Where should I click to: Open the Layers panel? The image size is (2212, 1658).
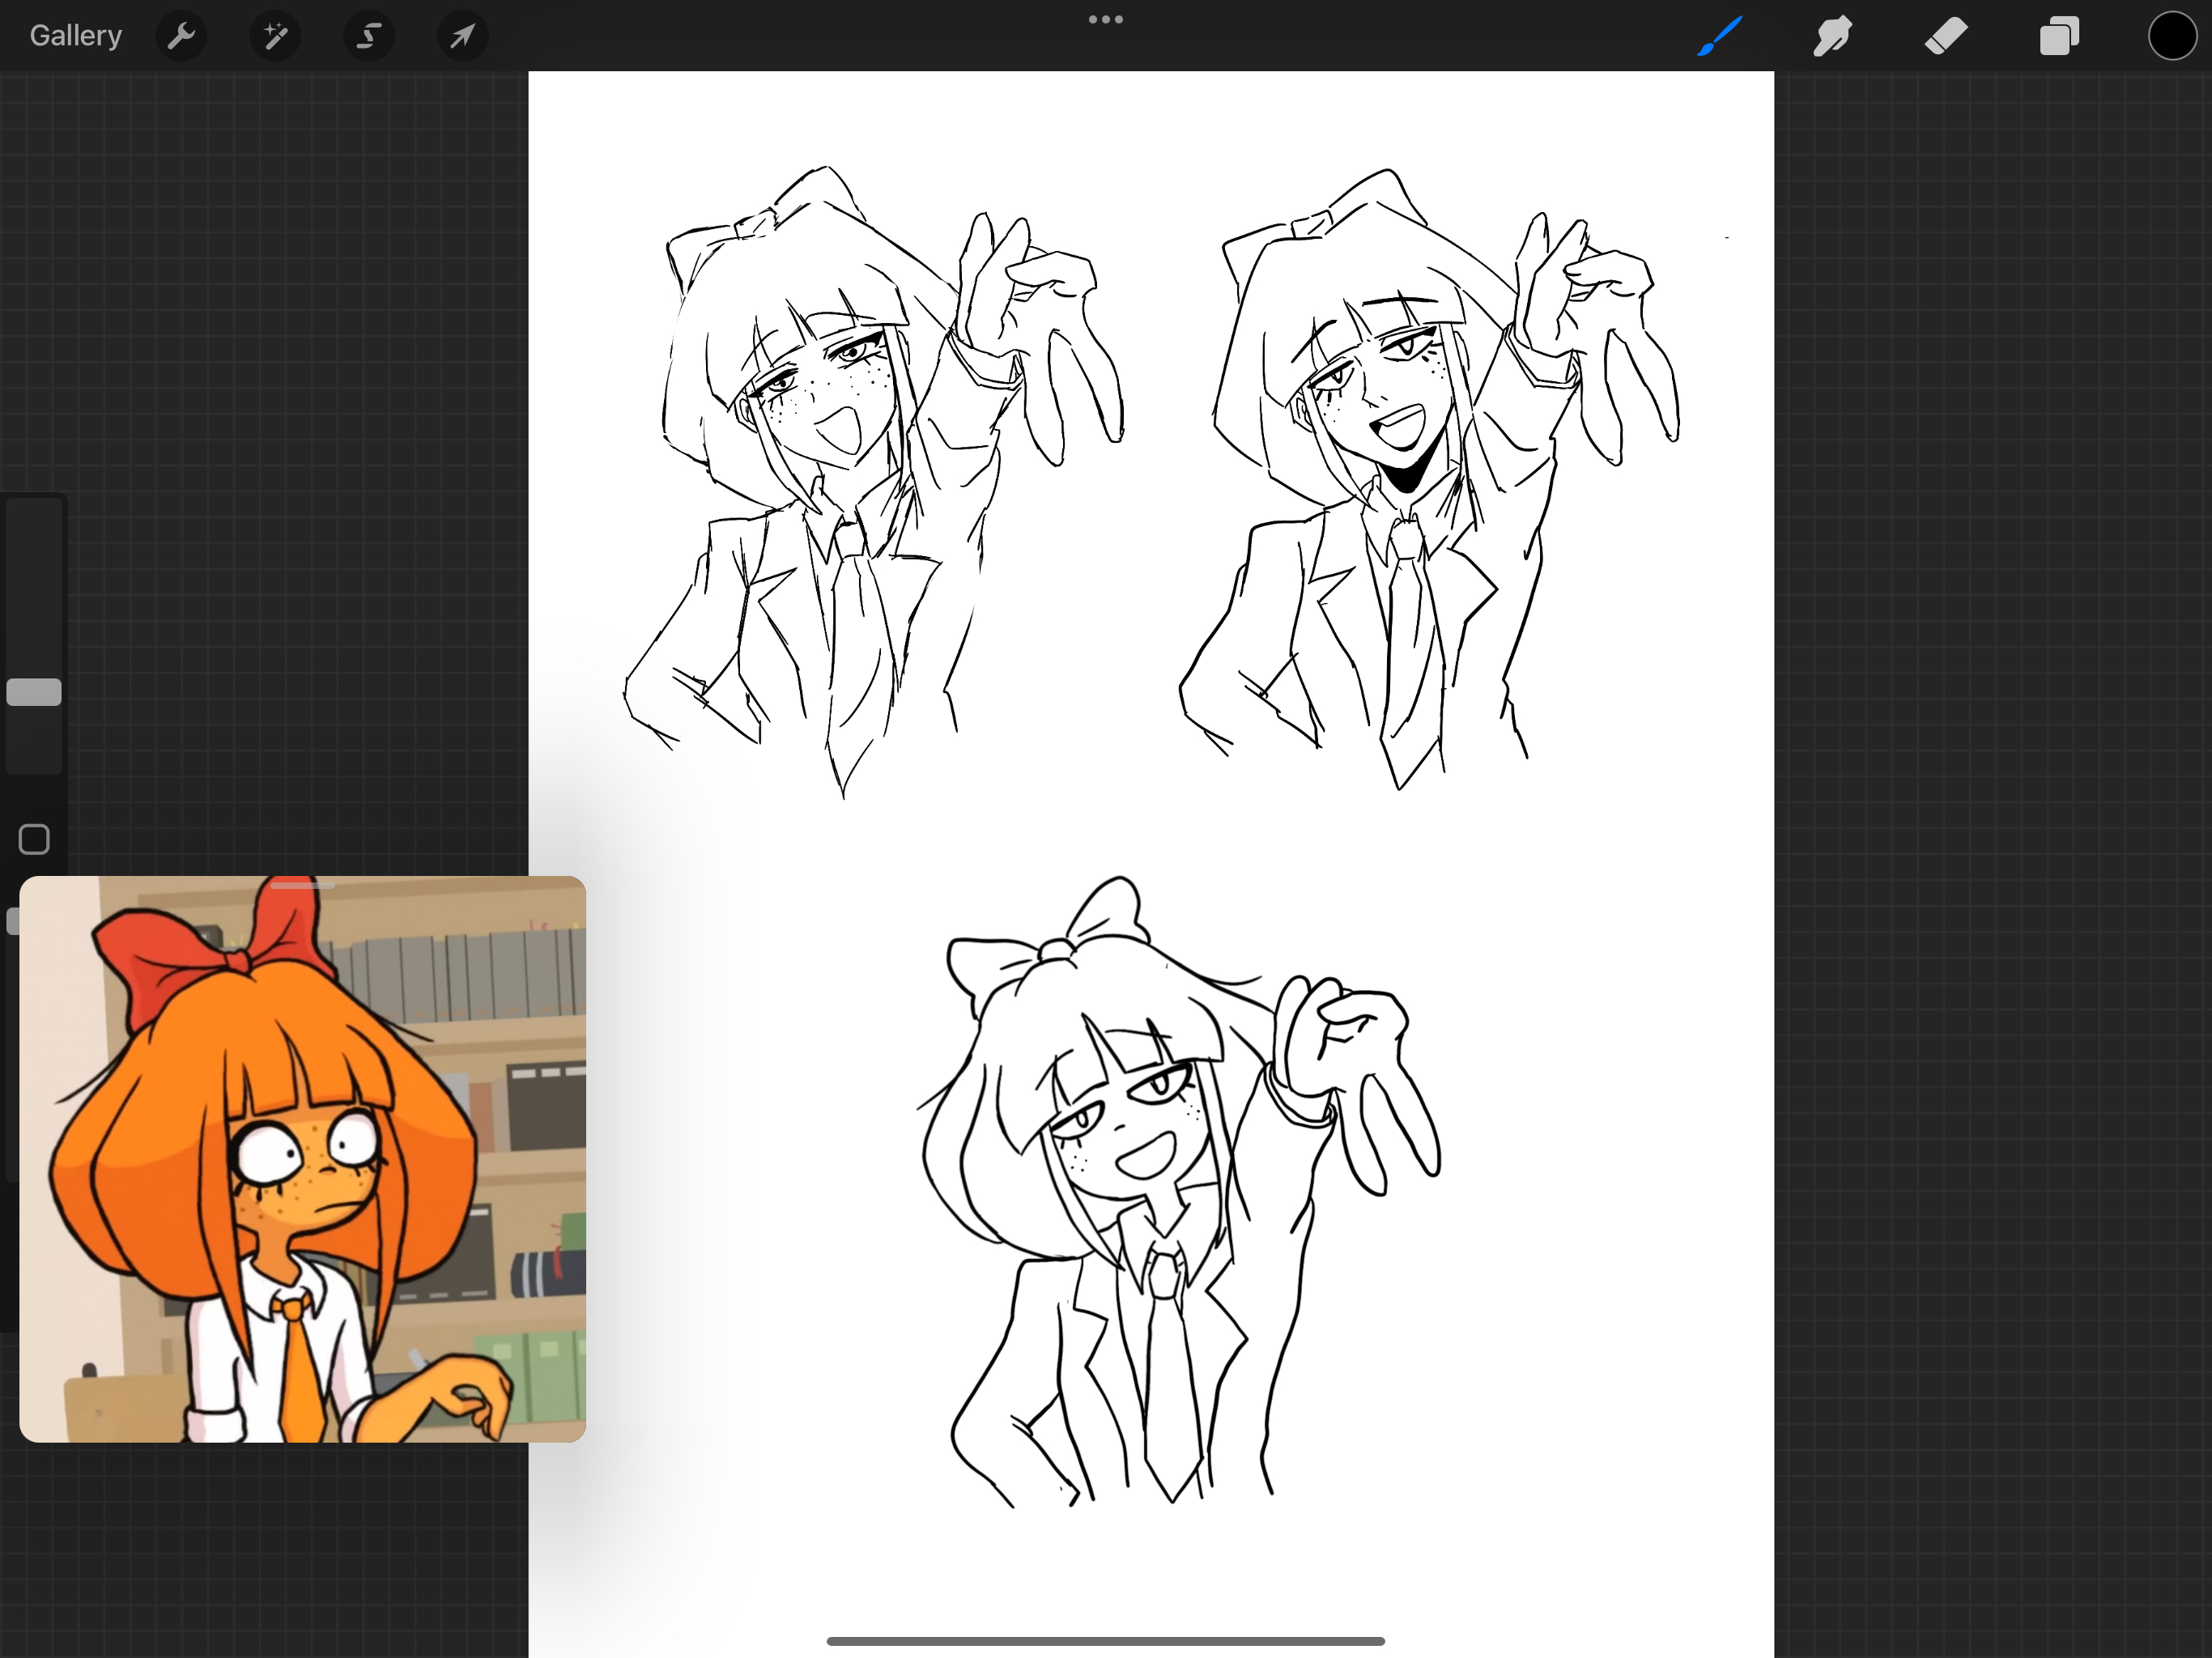pos(2059,37)
